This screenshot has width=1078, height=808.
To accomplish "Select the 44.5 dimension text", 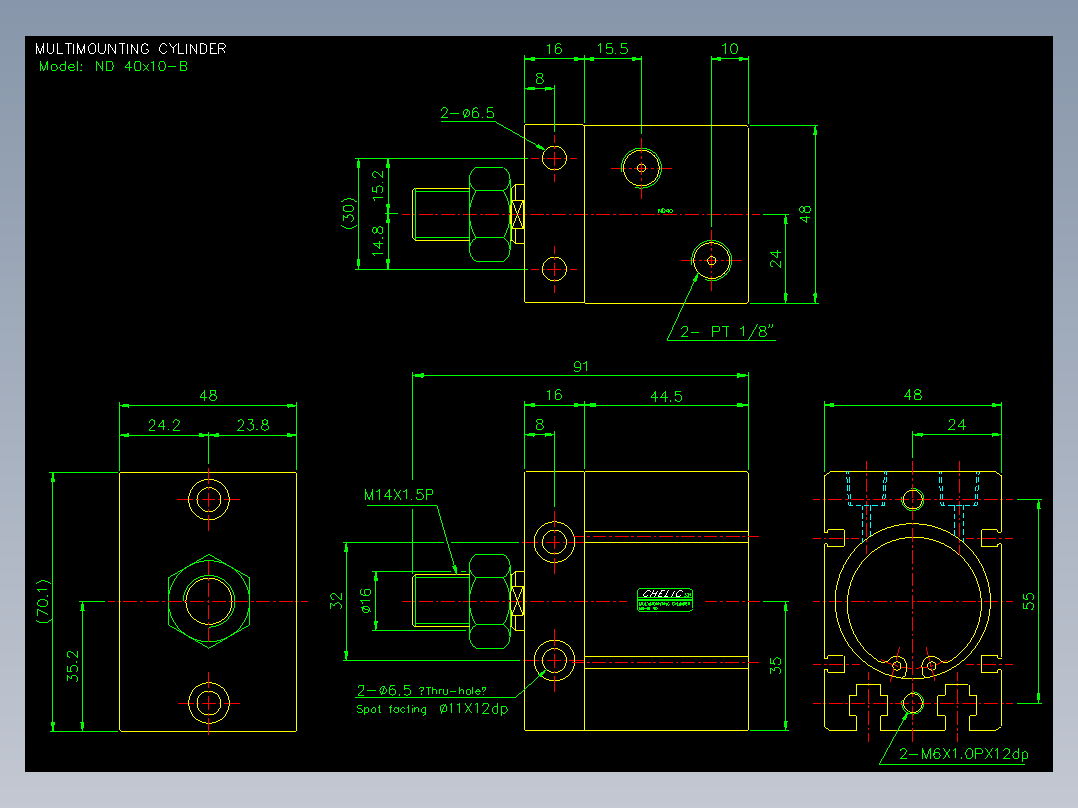I will tap(666, 396).
